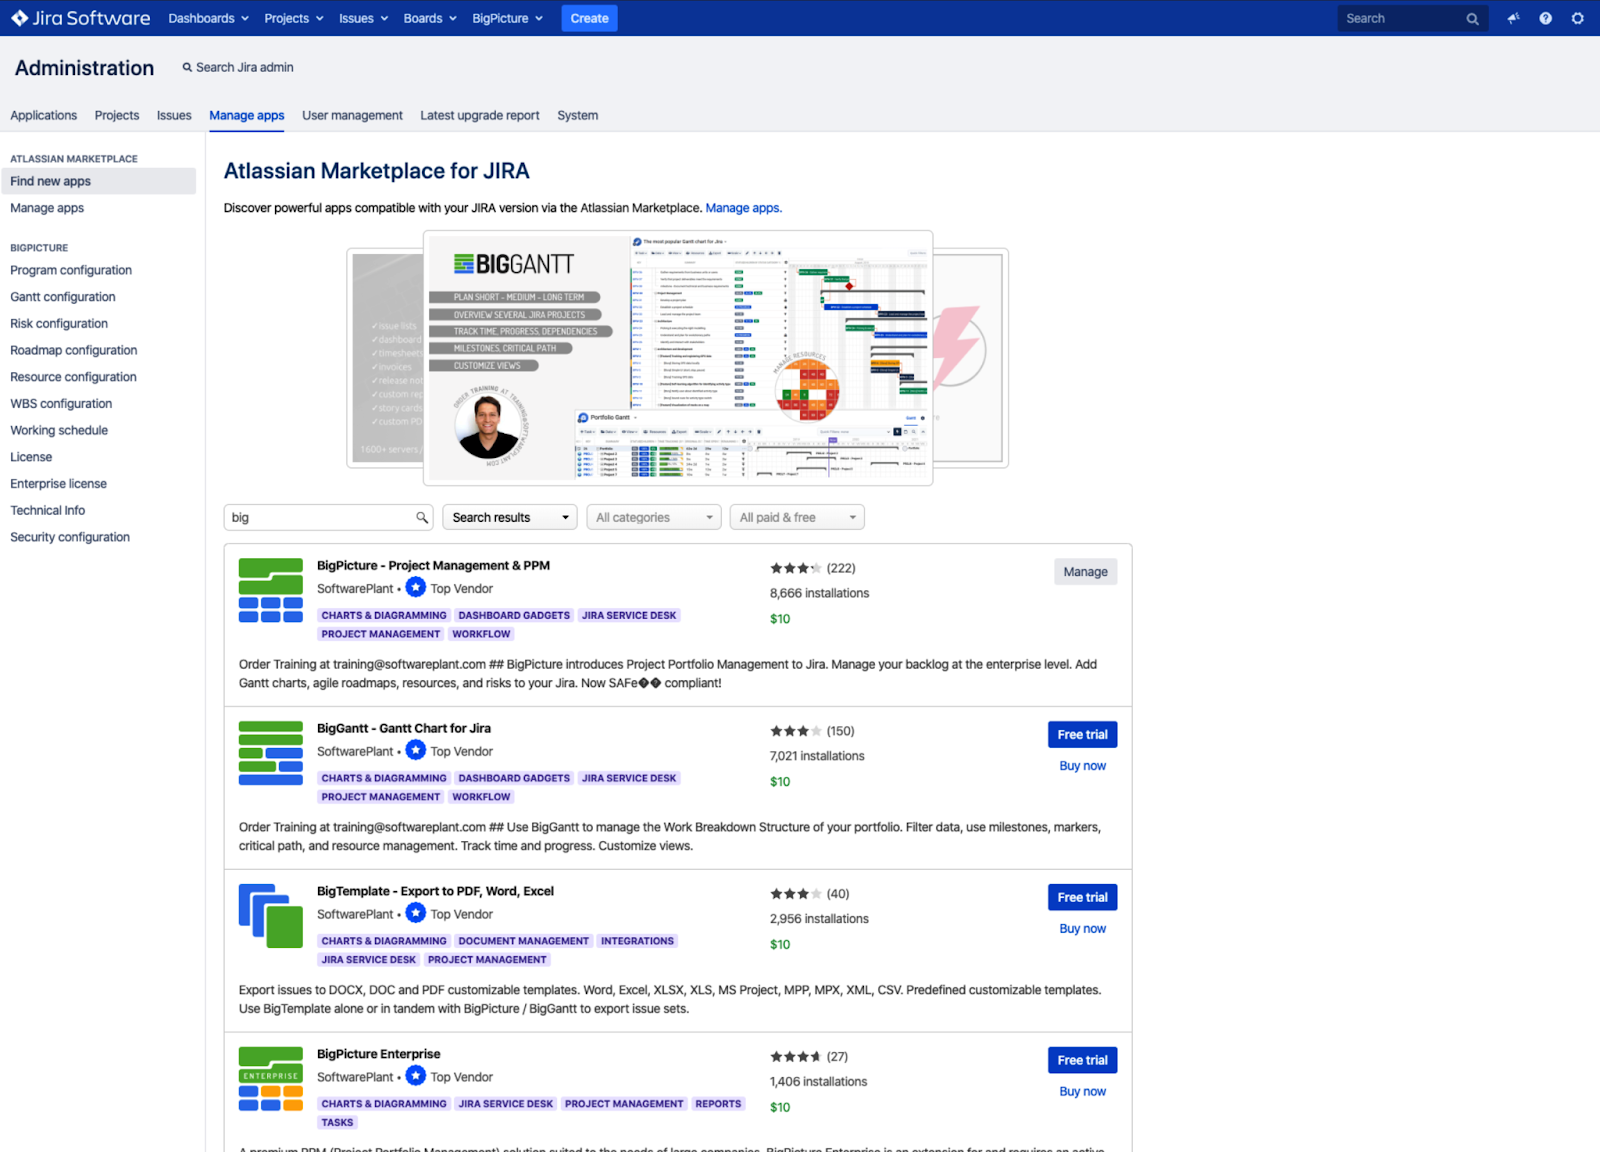Open the Issues dropdown in top bar

point(363,18)
